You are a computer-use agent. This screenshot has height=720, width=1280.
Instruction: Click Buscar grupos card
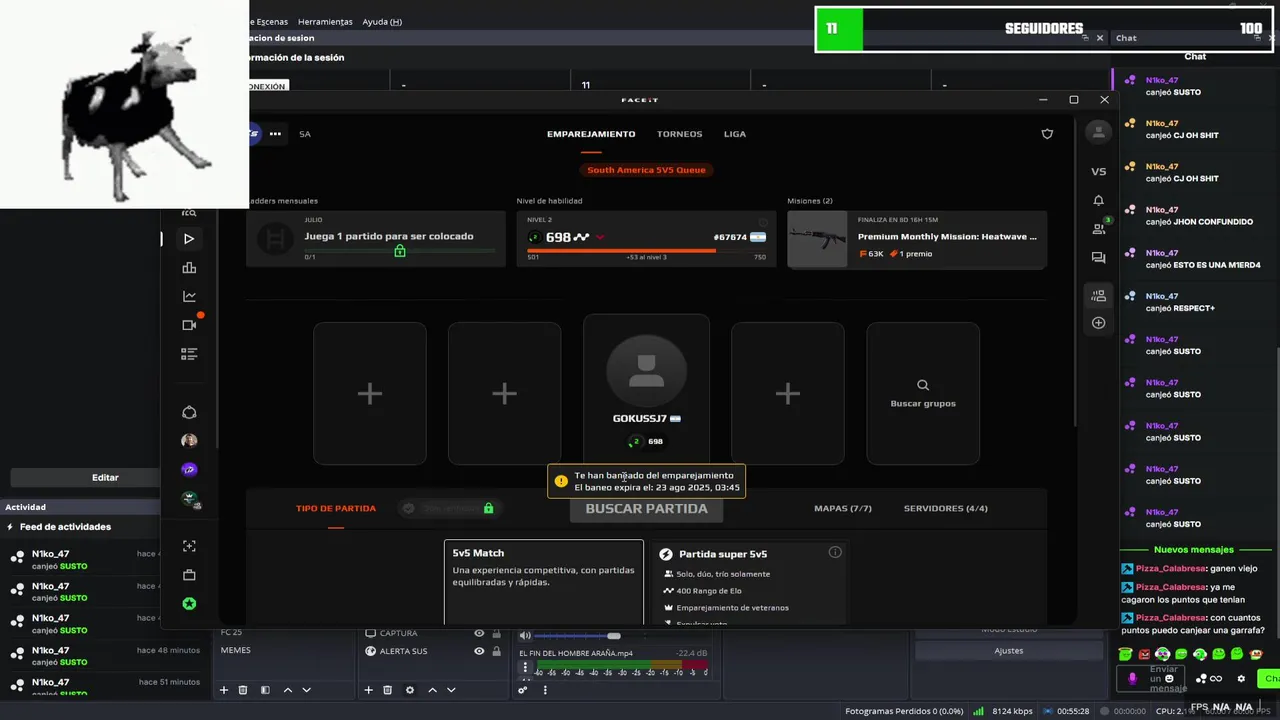[x=923, y=393]
